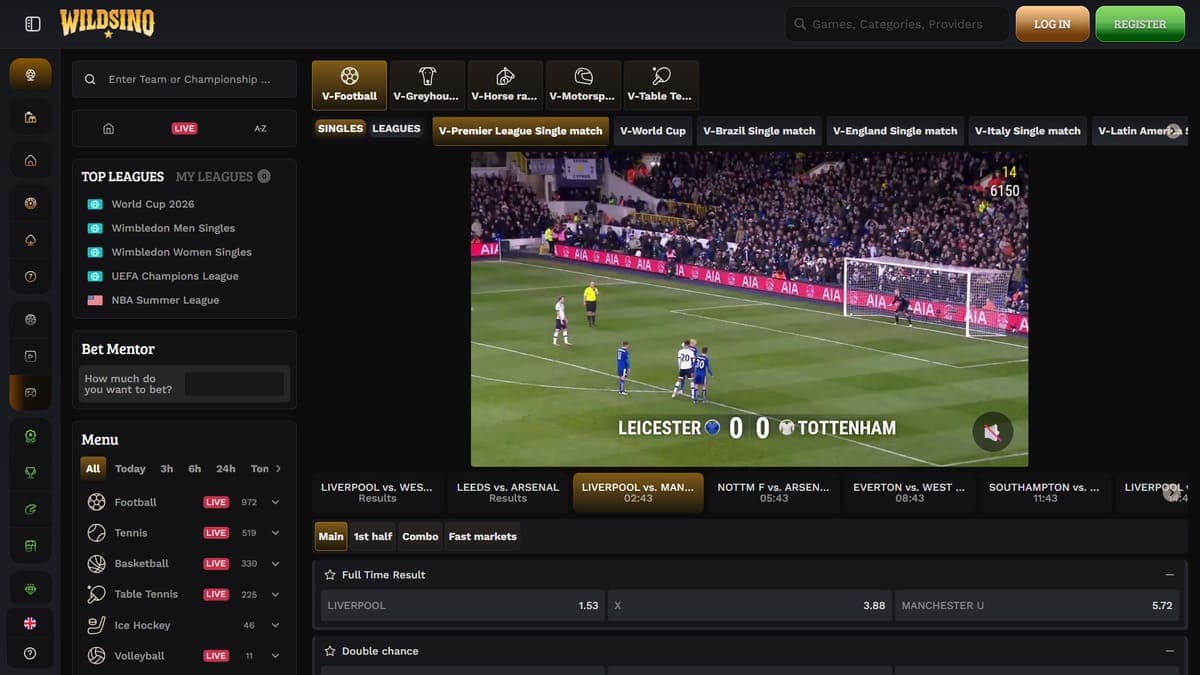Open the MY LEAGUES tab
Viewport: 1200px width, 675px height.
pos(223,176)
